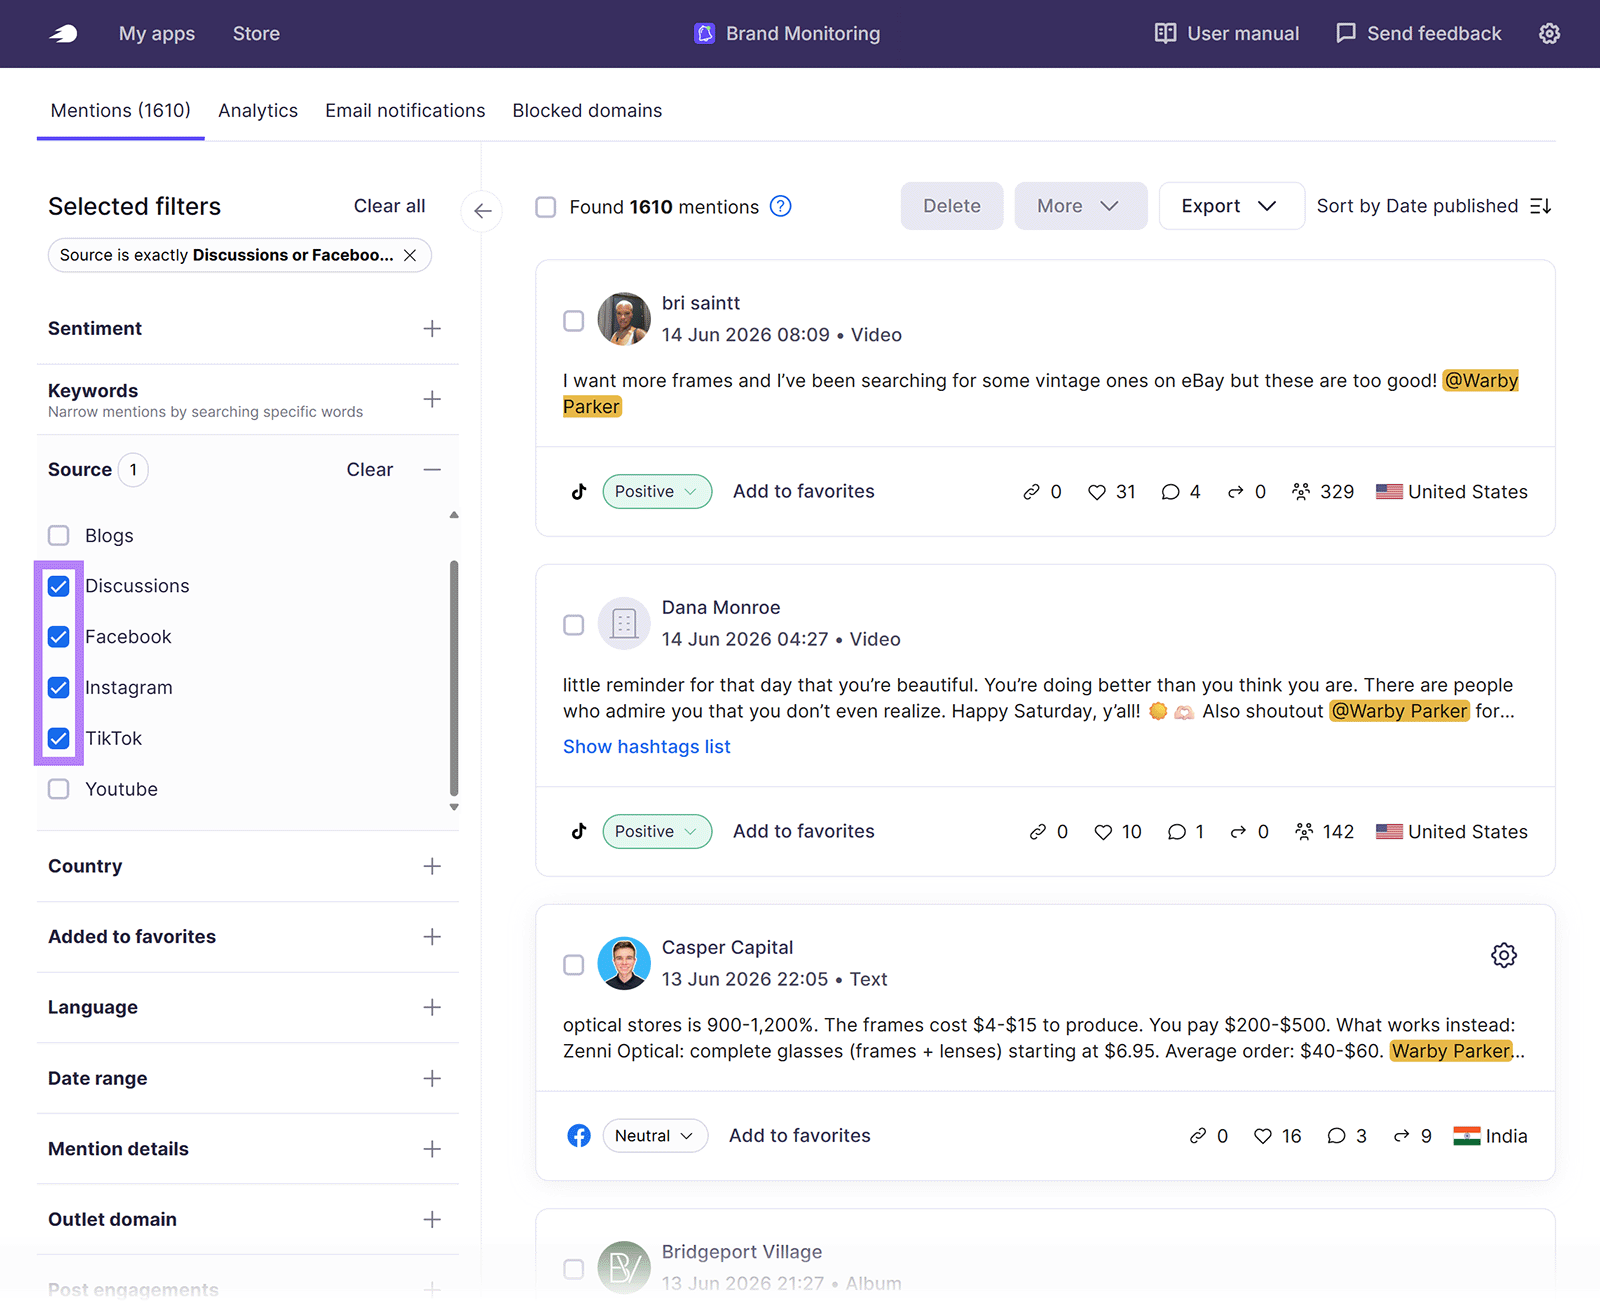Select the bri saintt mention checkbox
Image resolution: width=1600 pixels, height=1304 pixels.
pos(573,321)
